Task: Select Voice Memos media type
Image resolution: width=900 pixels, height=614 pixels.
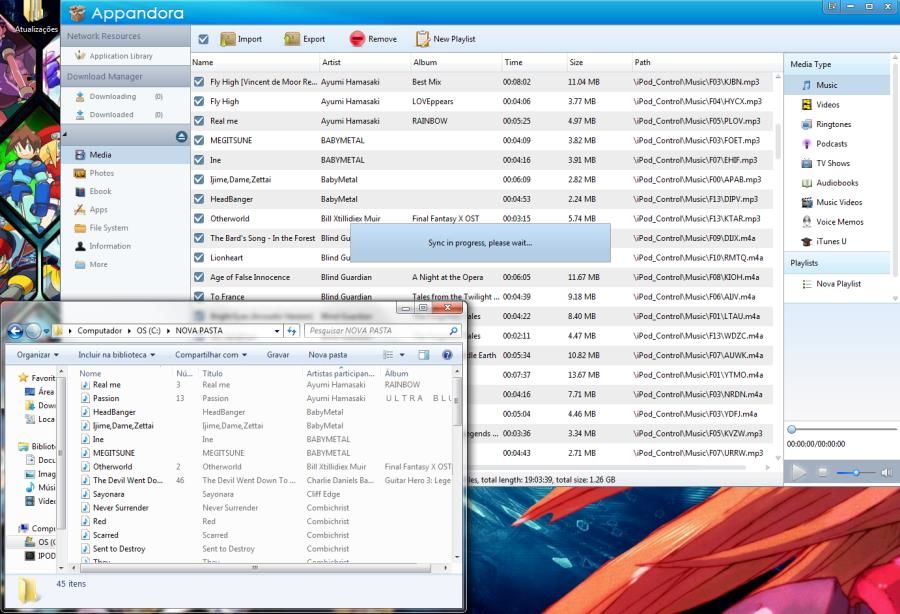Action: (x=839, y=221)
